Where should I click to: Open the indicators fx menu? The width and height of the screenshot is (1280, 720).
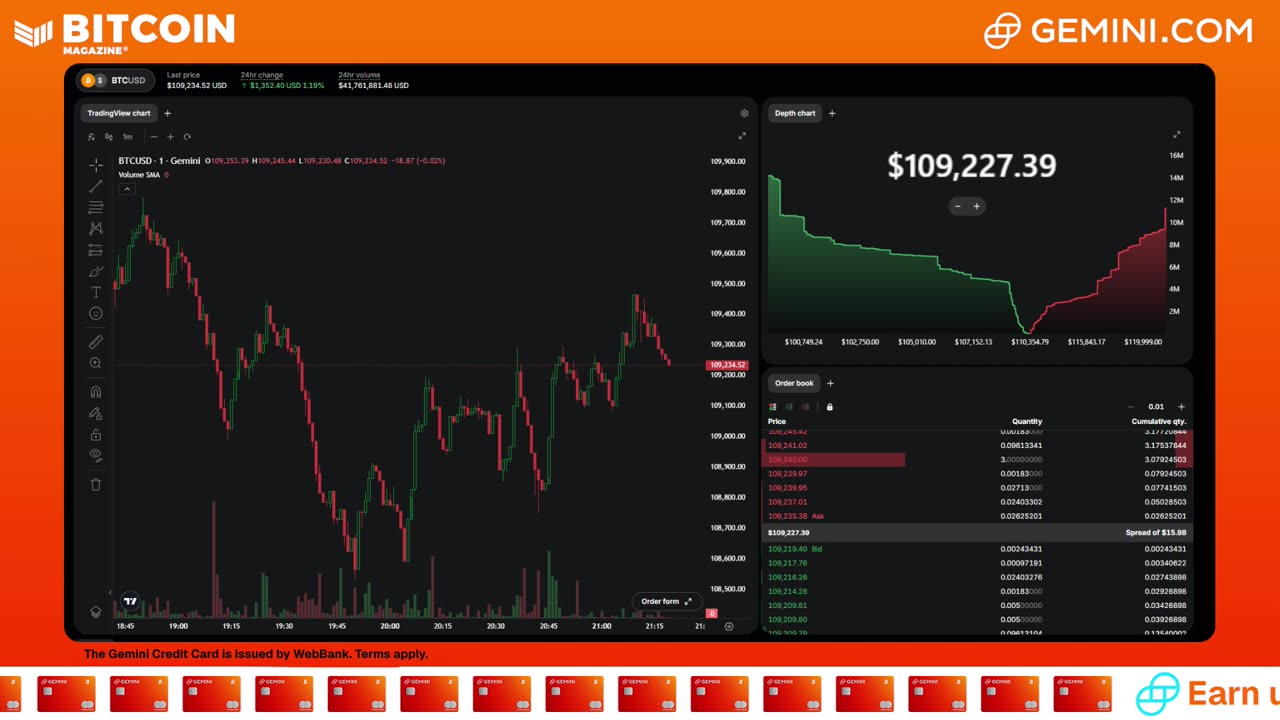[x=91, y=137]
